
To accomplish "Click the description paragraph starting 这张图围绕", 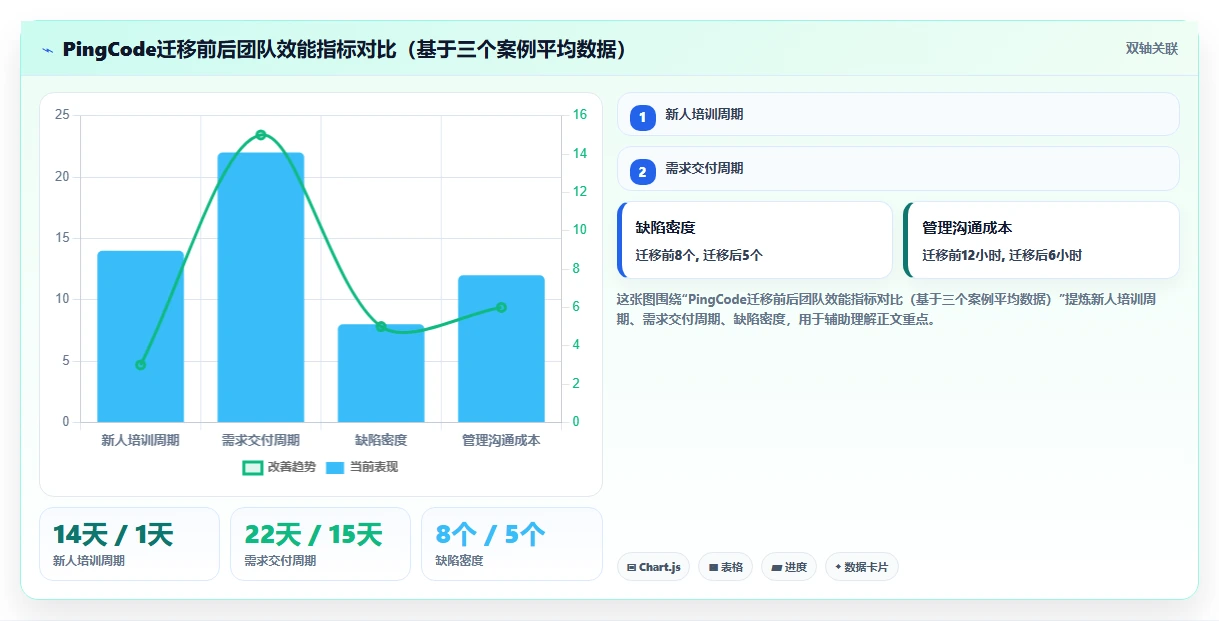I will [886, 309].
